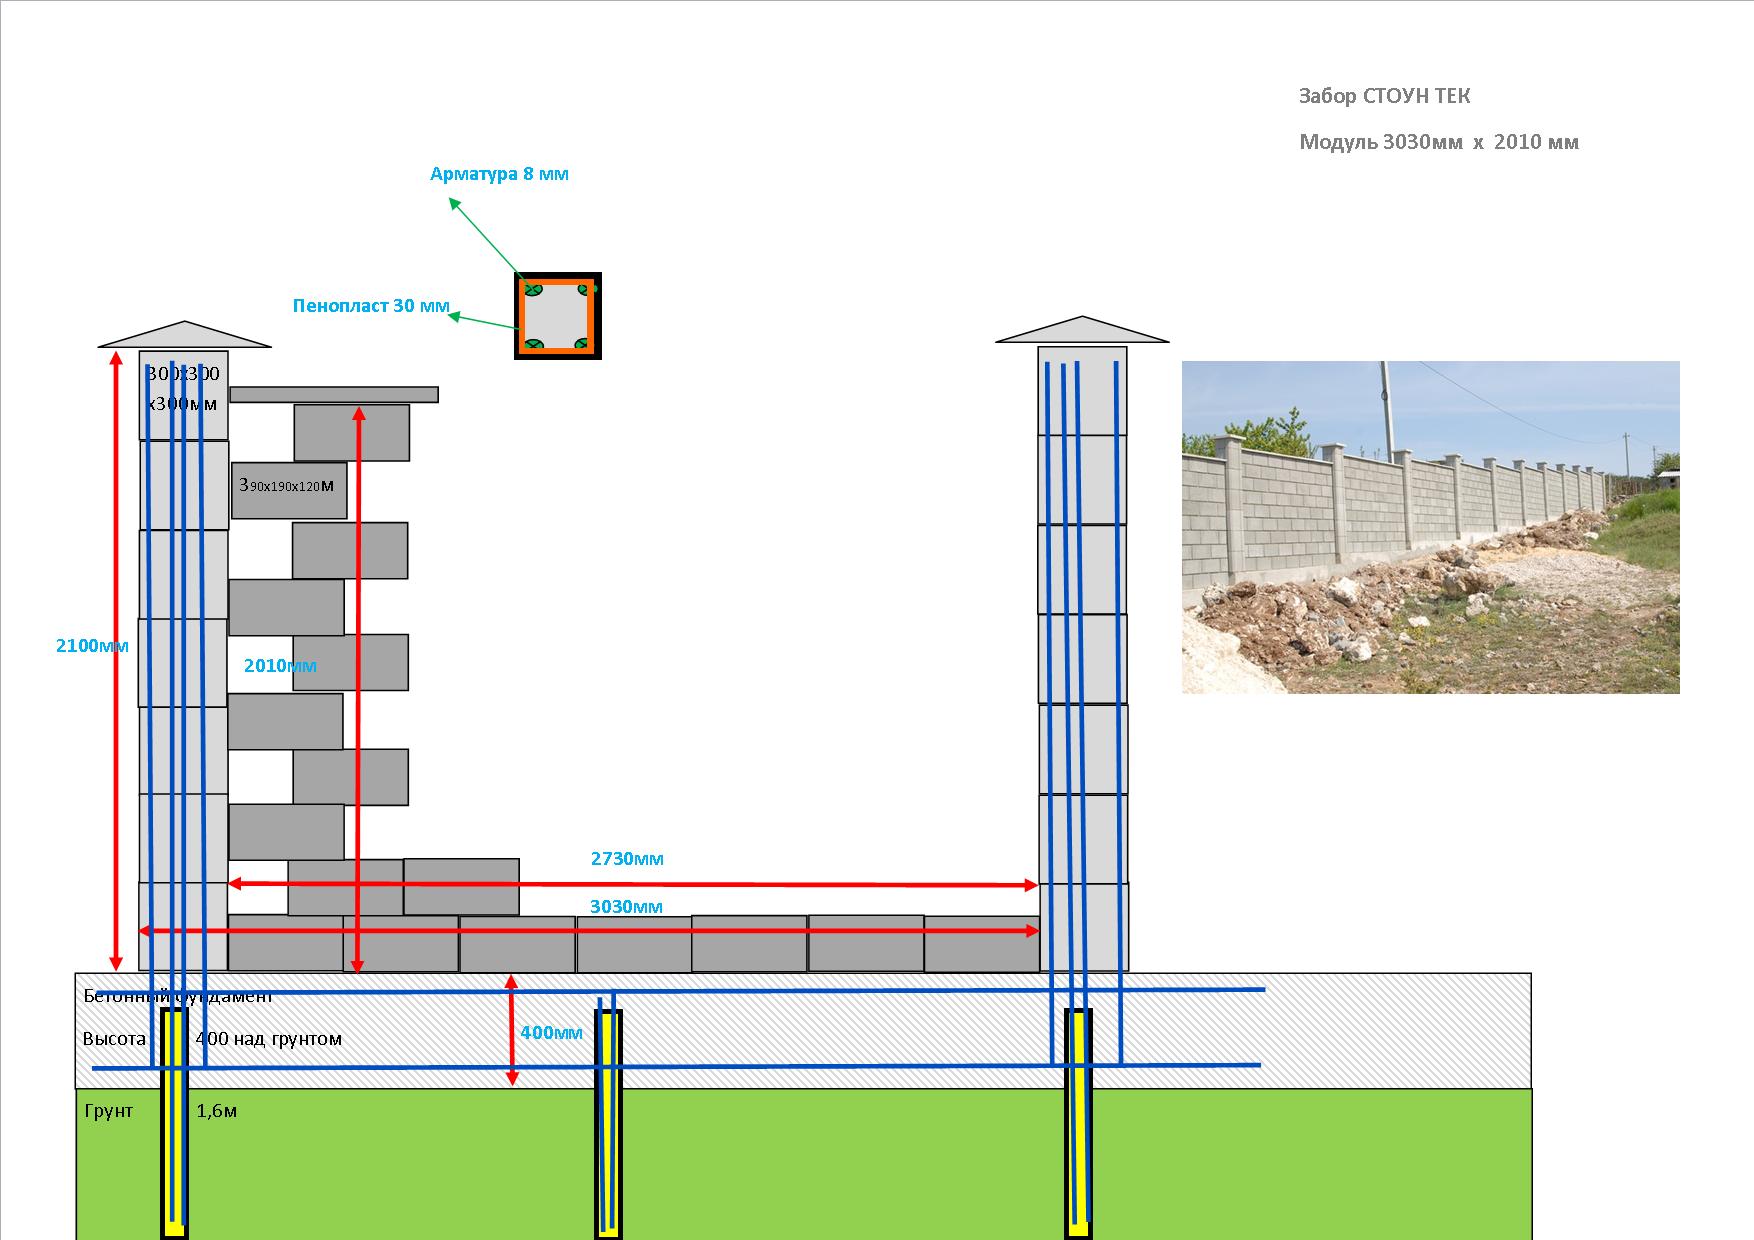Select the "Модуль 3030мм x 2010 мм" text
Screen dimensions: 1754x1240
[x=1439, y=142]
